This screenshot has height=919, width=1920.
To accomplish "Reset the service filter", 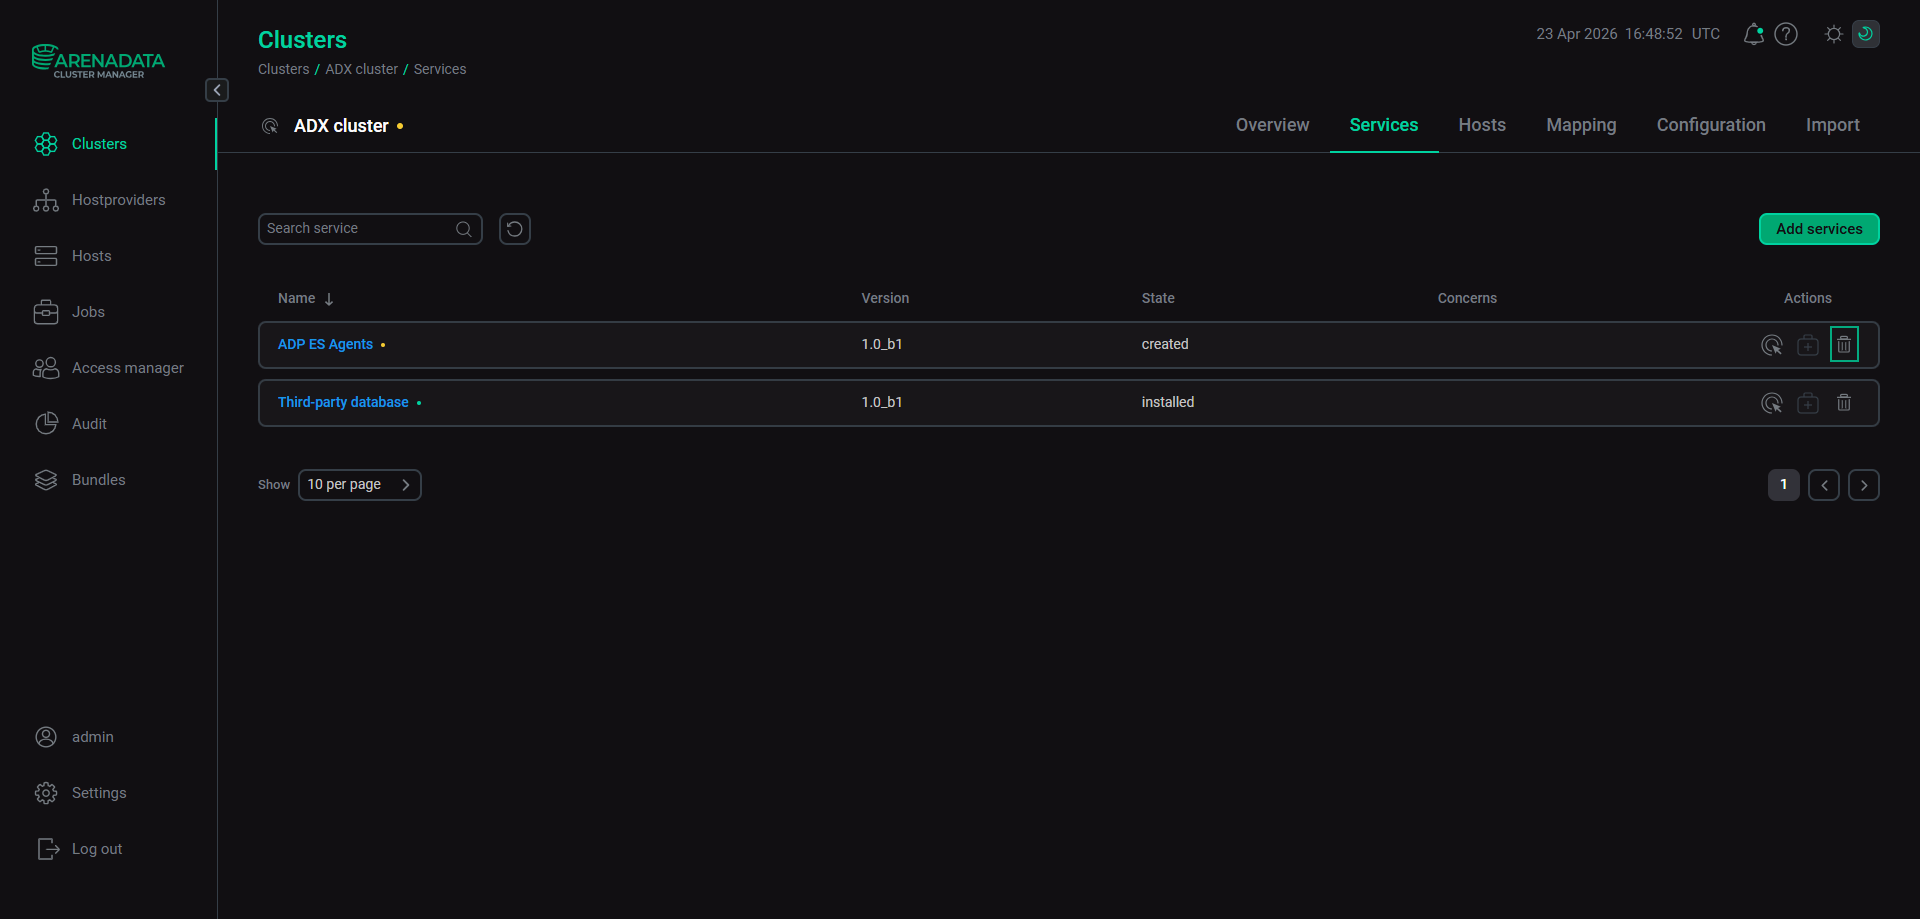I will pos(515,229).
